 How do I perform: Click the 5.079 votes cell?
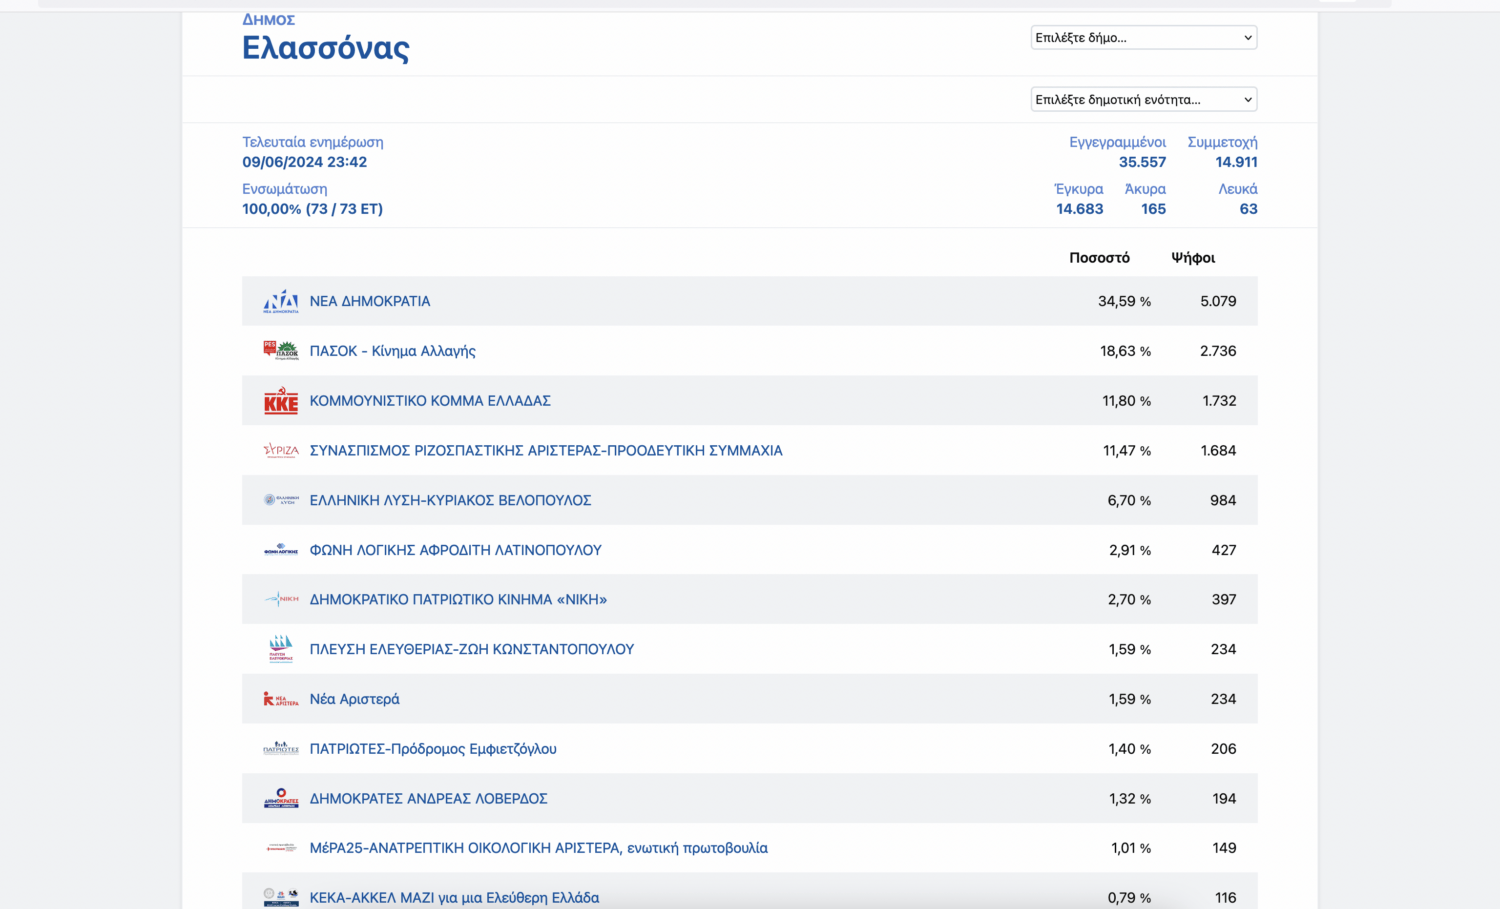[x=1219, y=301]
